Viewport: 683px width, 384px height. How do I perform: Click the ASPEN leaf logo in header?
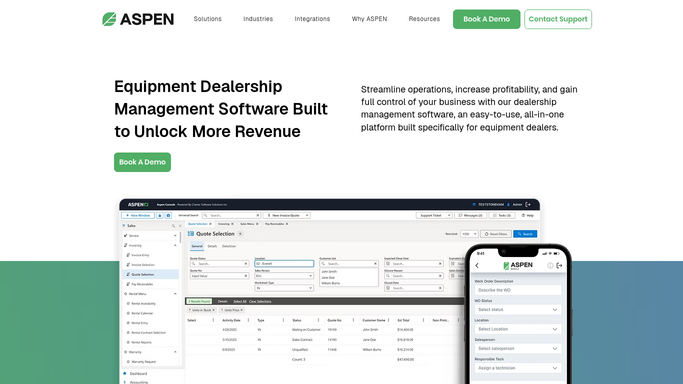coord(138,19)
